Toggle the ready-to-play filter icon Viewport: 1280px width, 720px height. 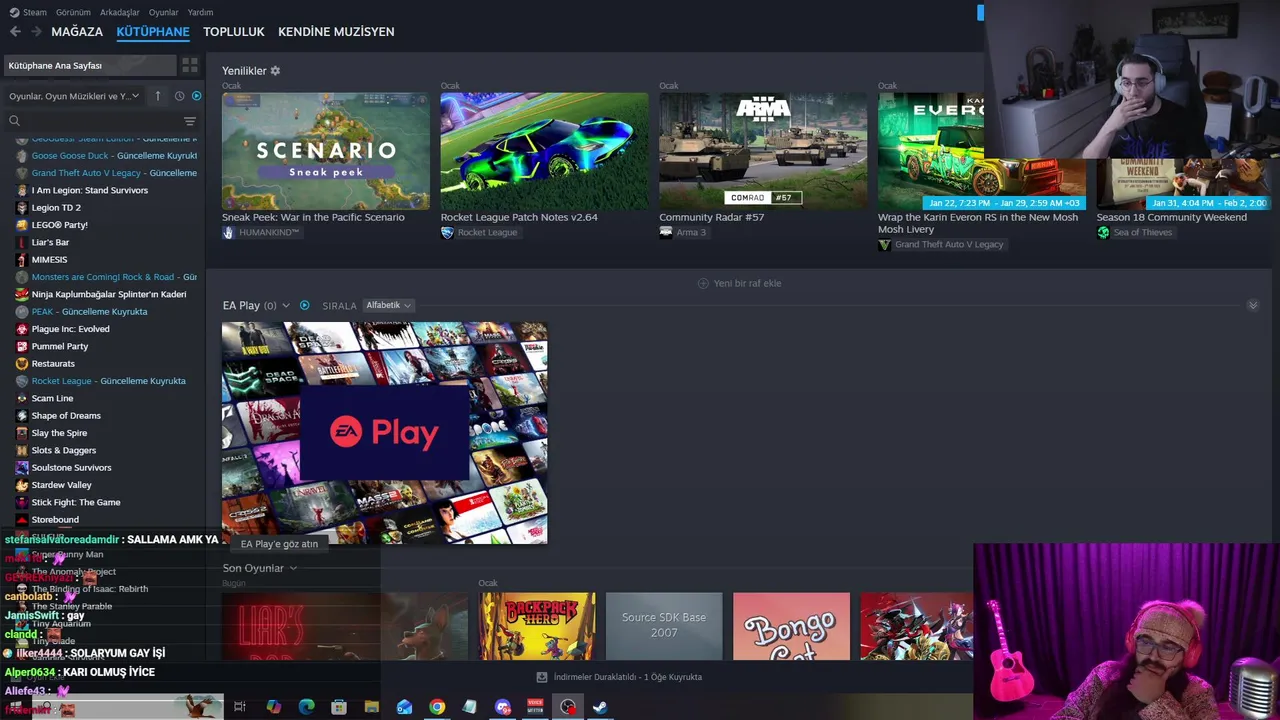(x=196, y=96)
